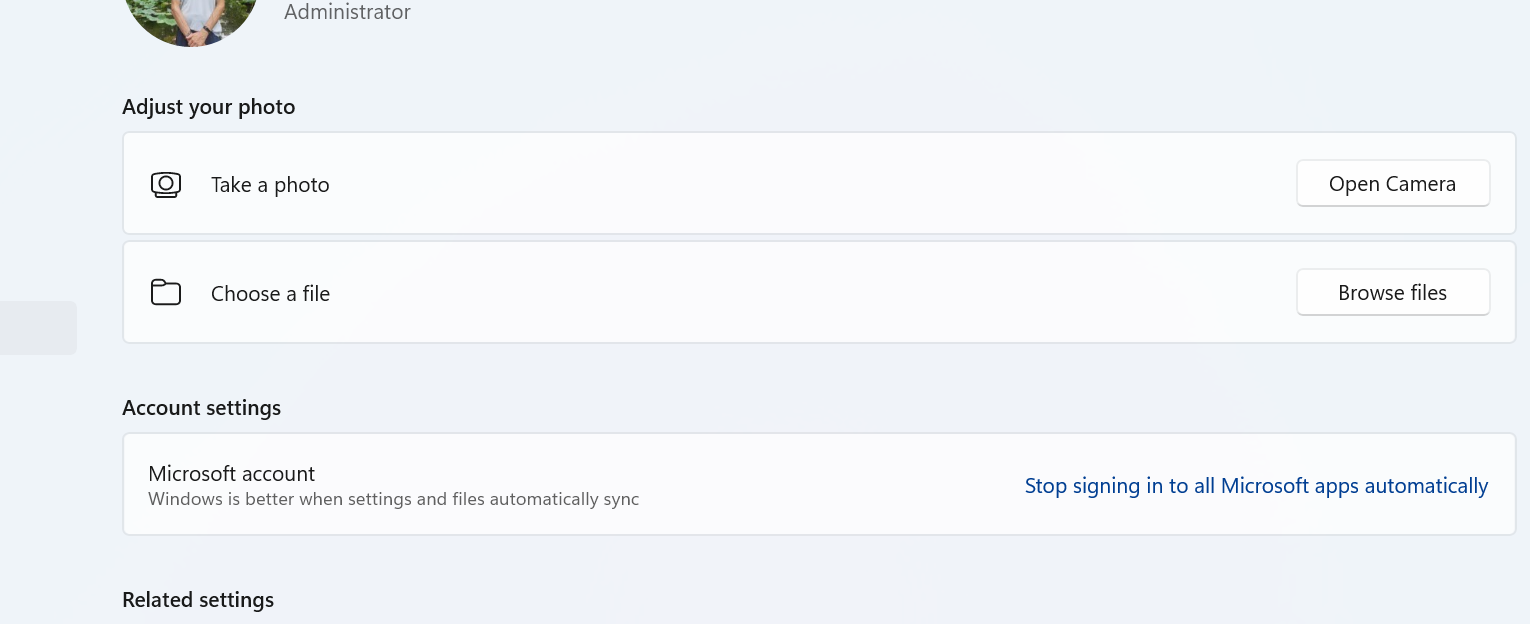Screen dimensions: 1530x624
Task: Click the Microsoft account title text
Action: point(231,474)
